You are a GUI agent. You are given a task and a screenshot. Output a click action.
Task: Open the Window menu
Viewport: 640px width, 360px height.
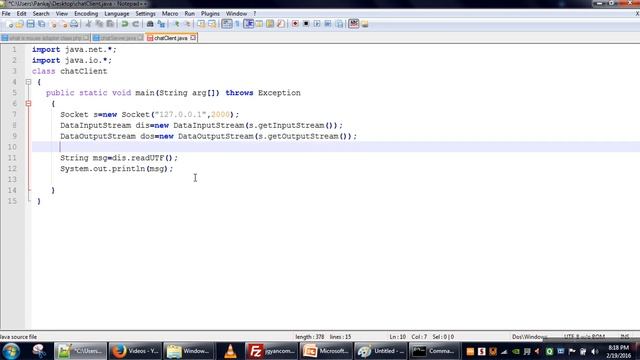pyautogui.click(x=236, y=13)
